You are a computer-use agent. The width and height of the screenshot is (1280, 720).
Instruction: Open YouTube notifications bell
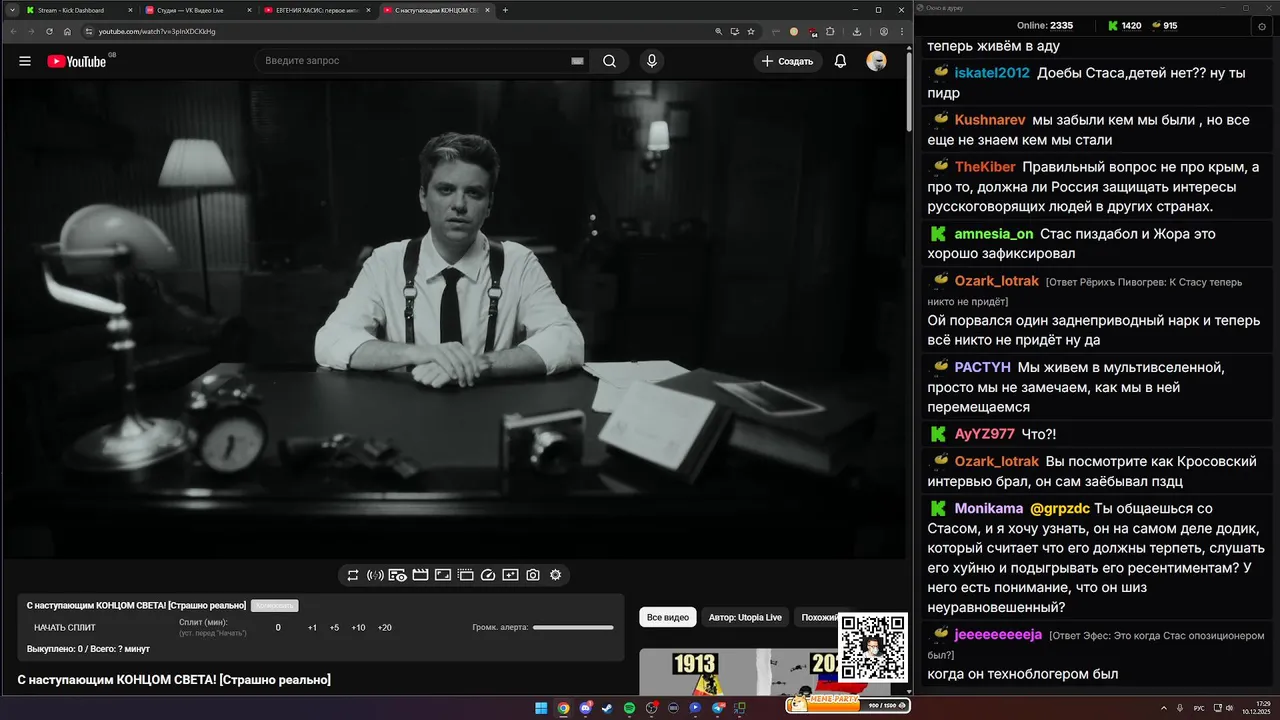(x=840, y=61)
